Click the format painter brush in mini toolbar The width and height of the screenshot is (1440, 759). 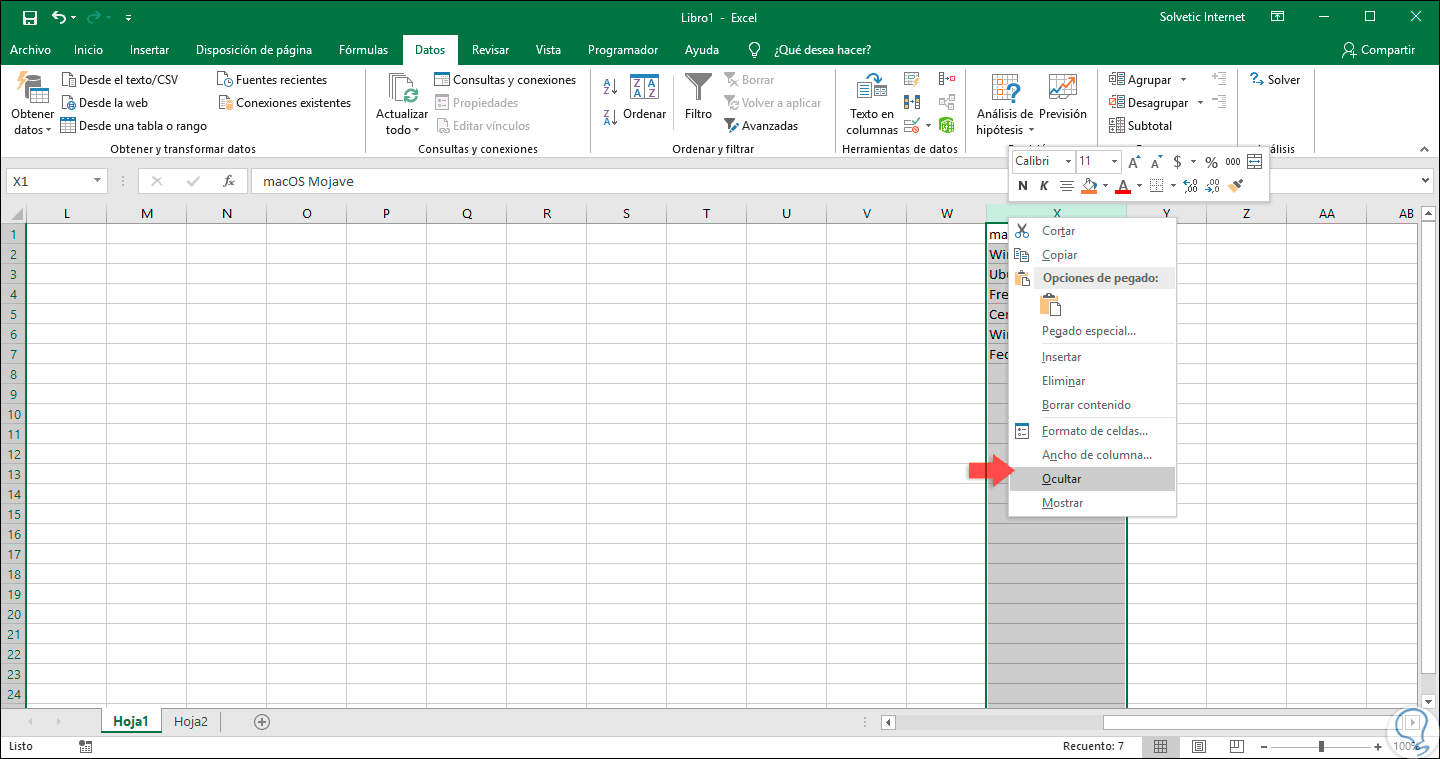1235,186
